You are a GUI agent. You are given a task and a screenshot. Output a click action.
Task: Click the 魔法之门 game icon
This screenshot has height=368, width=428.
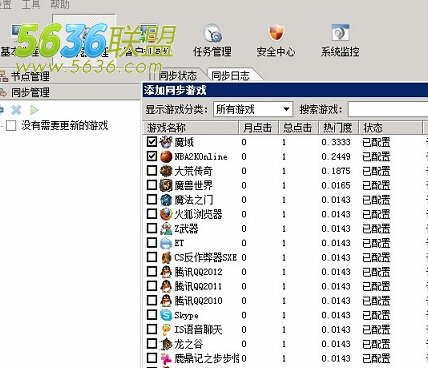coord(166,200)
